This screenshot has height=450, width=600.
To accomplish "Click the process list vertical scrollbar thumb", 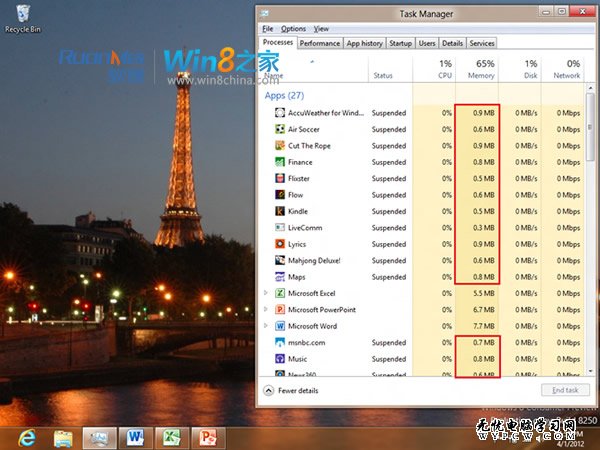I will (x=590, y=127).
